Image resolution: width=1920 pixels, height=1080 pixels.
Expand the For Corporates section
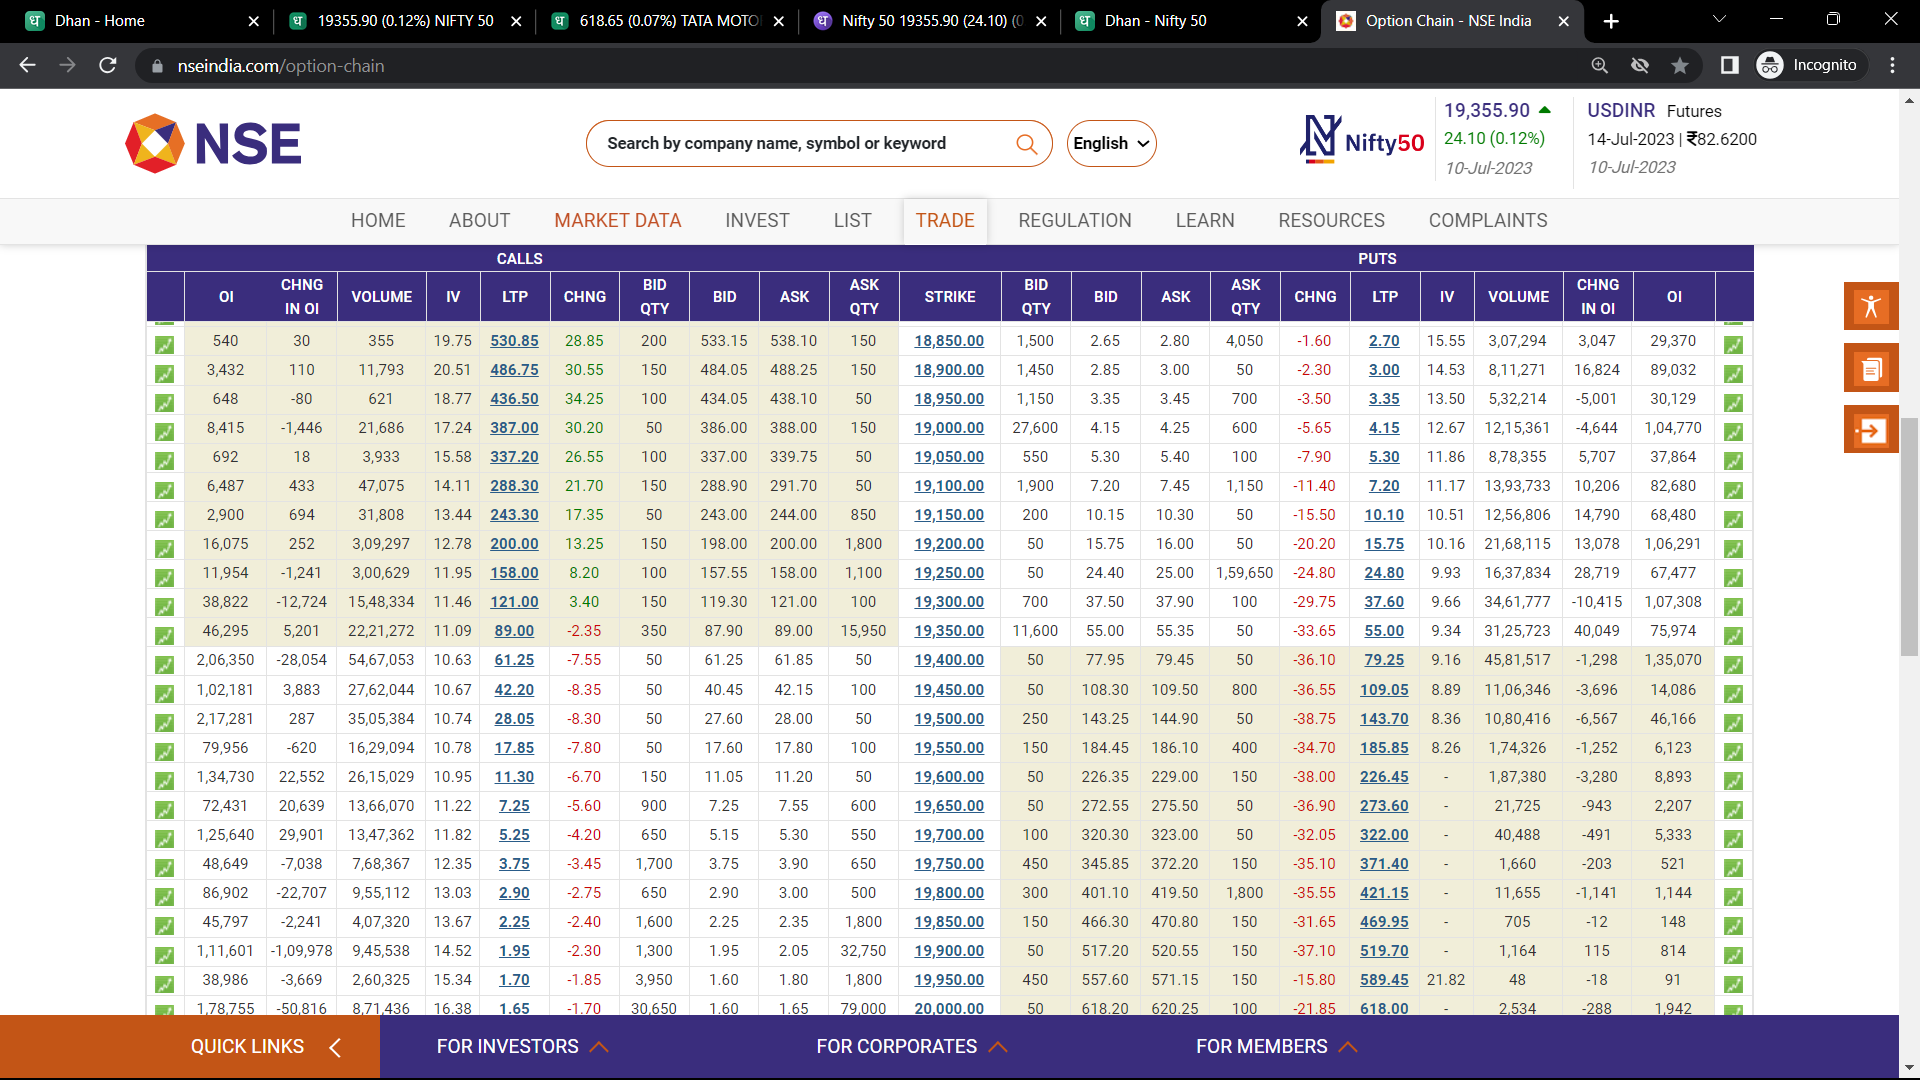tap(912, 1047)
